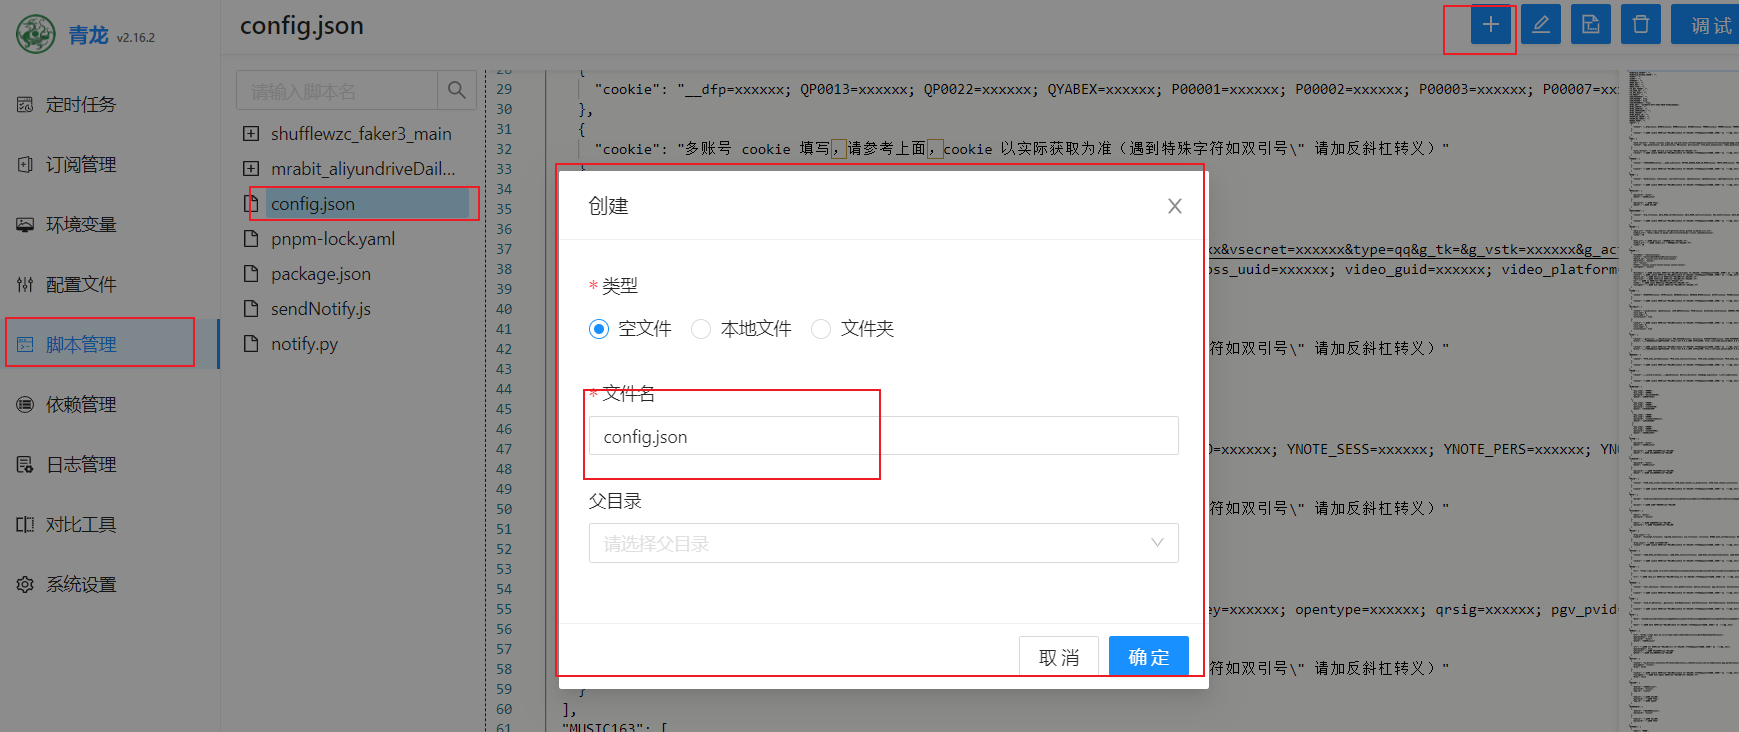Click the 依赖管理 sidebar icon
The height and width of the screenshot is (732, 1739).
[x=25, y=404]
